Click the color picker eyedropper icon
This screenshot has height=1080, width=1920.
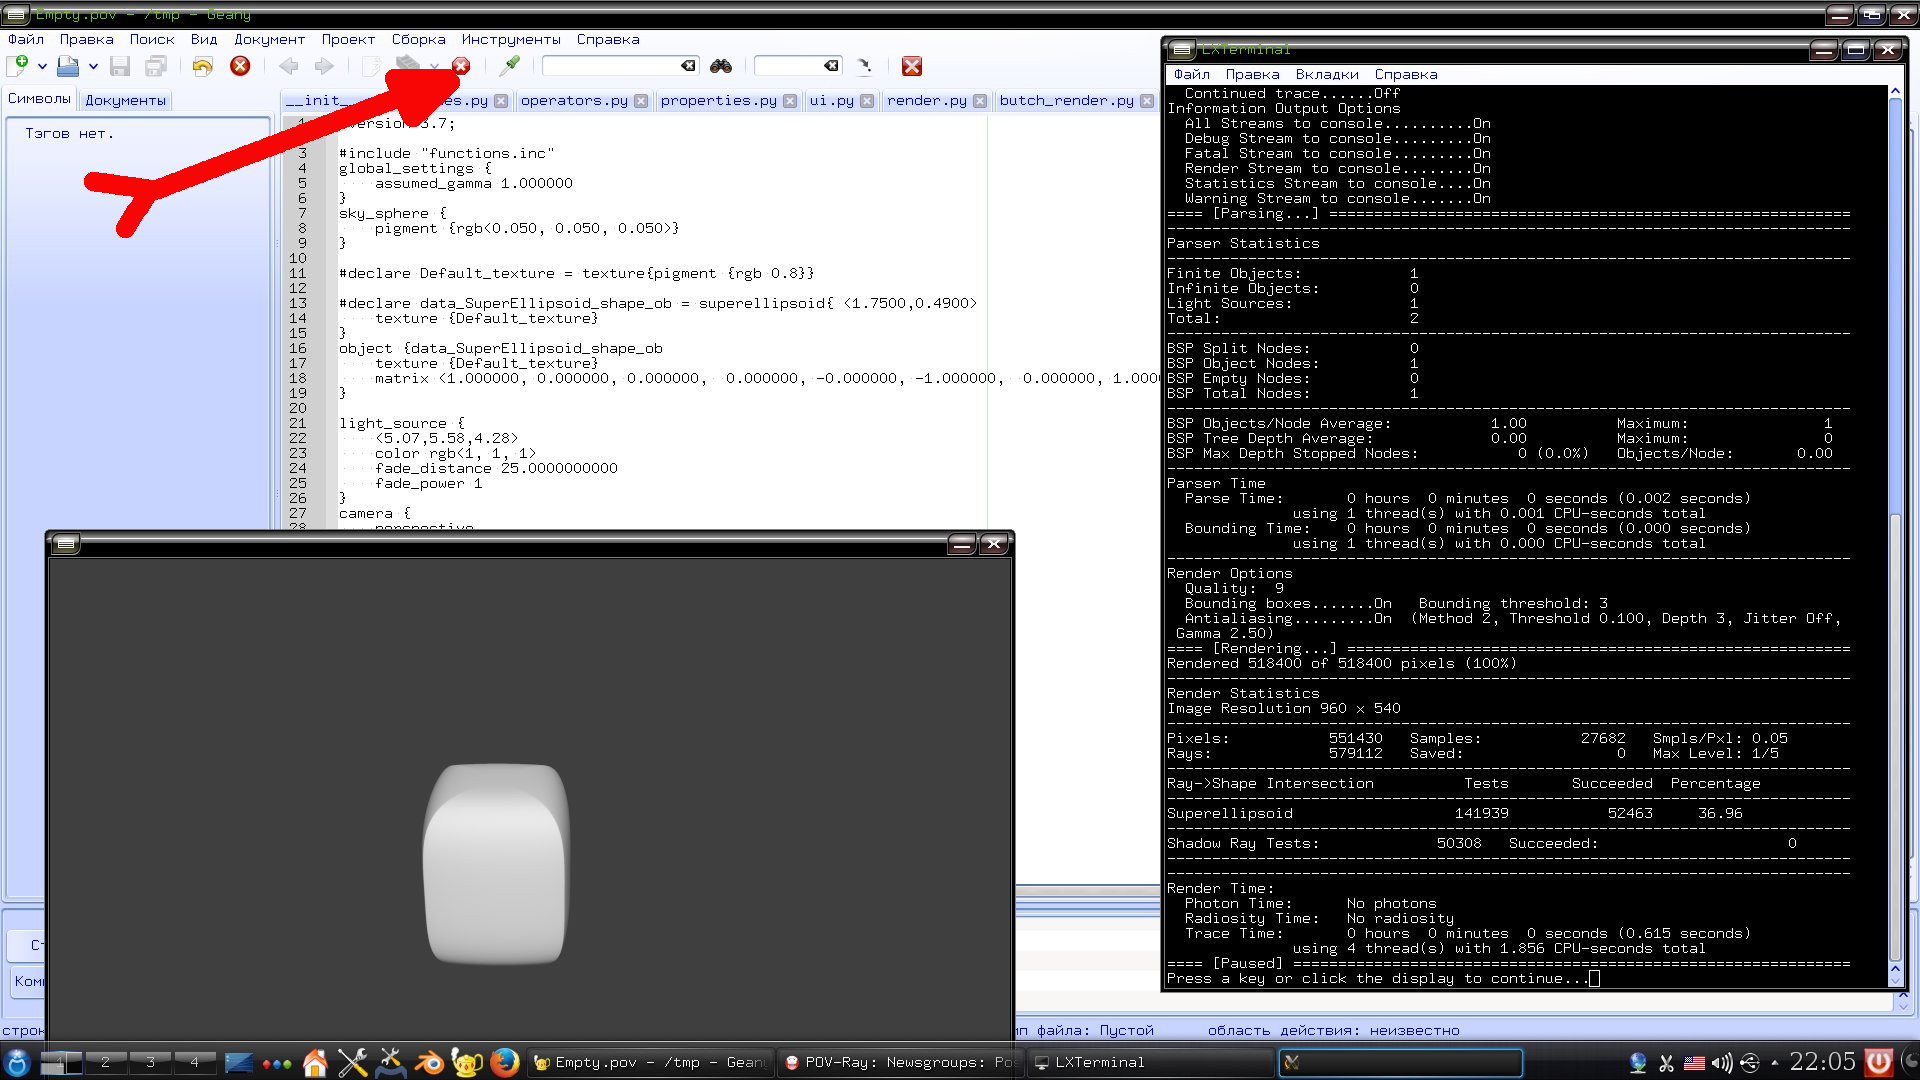click(x=510, y=66)
